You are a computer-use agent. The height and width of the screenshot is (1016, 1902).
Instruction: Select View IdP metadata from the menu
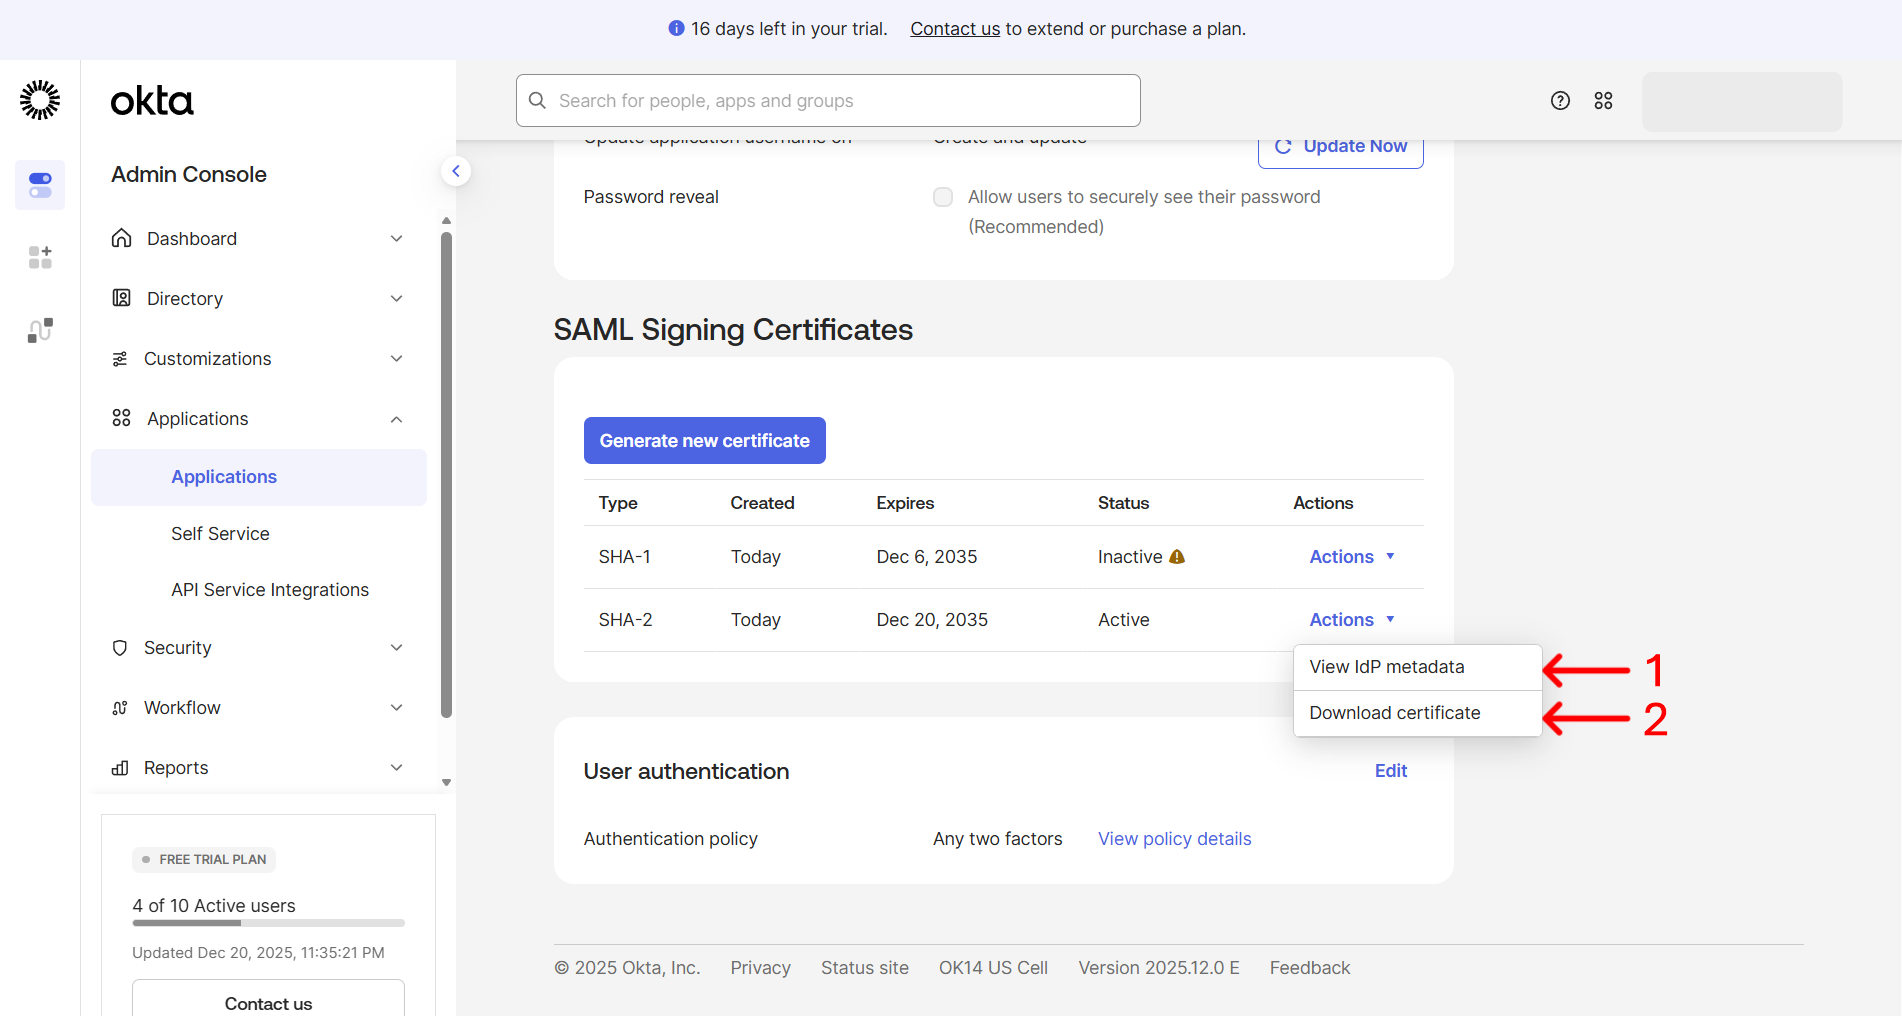[x=1387, y=666]
